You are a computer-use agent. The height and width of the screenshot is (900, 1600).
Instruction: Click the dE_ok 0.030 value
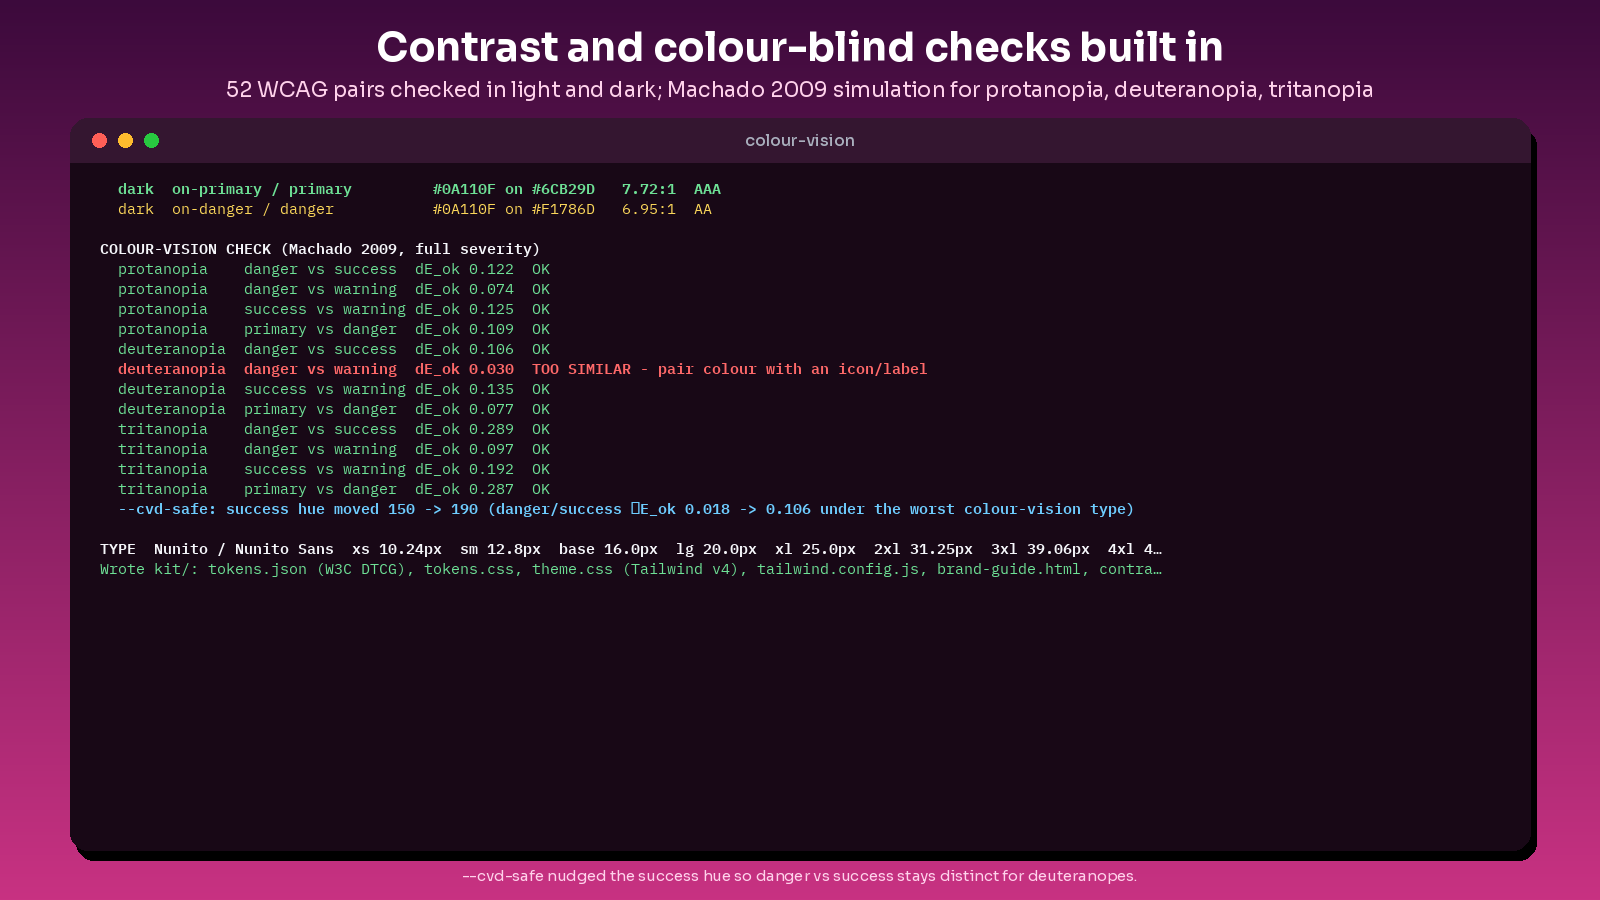pos(464,369)
